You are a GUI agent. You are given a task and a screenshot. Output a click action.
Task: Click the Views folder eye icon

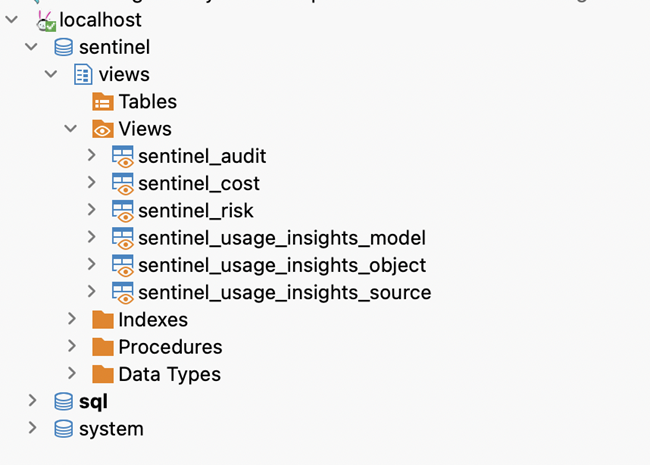tap(103, 129)
